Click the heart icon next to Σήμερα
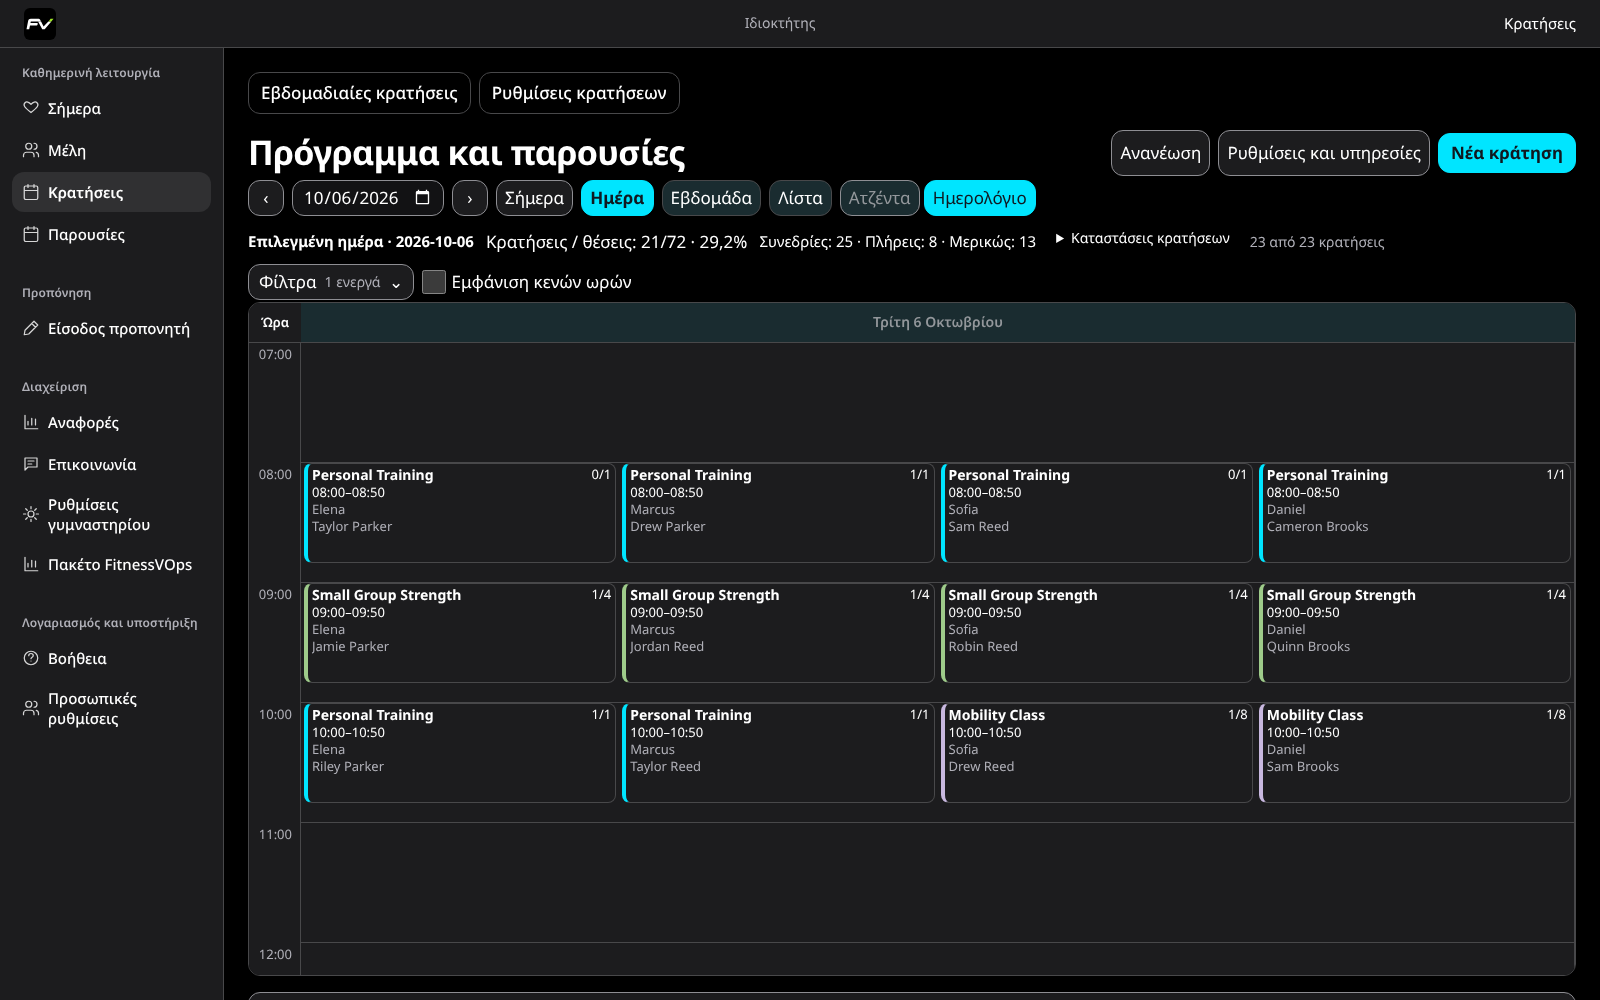The width and height of the screenshot is (1600, 1000). pos(31,108)
